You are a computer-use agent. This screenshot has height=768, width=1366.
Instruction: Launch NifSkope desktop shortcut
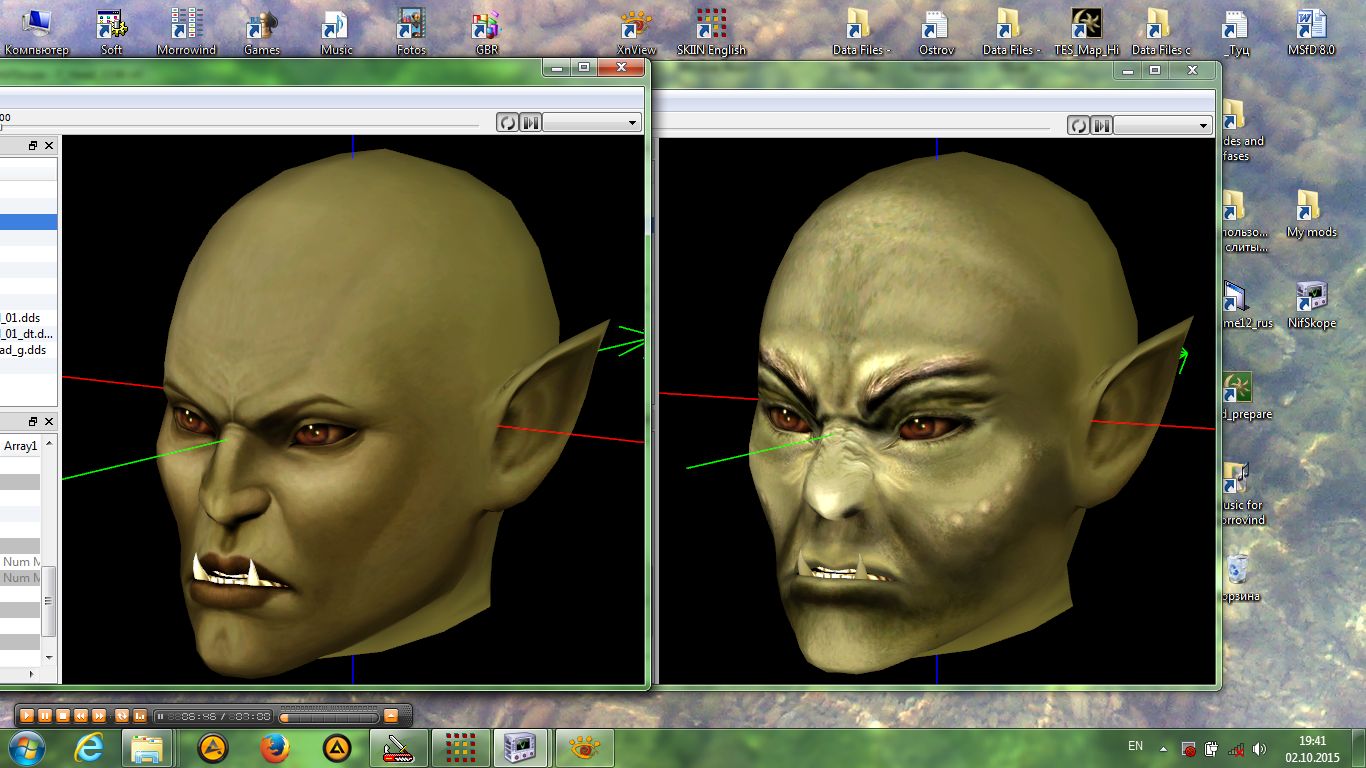coord(1311,304)
